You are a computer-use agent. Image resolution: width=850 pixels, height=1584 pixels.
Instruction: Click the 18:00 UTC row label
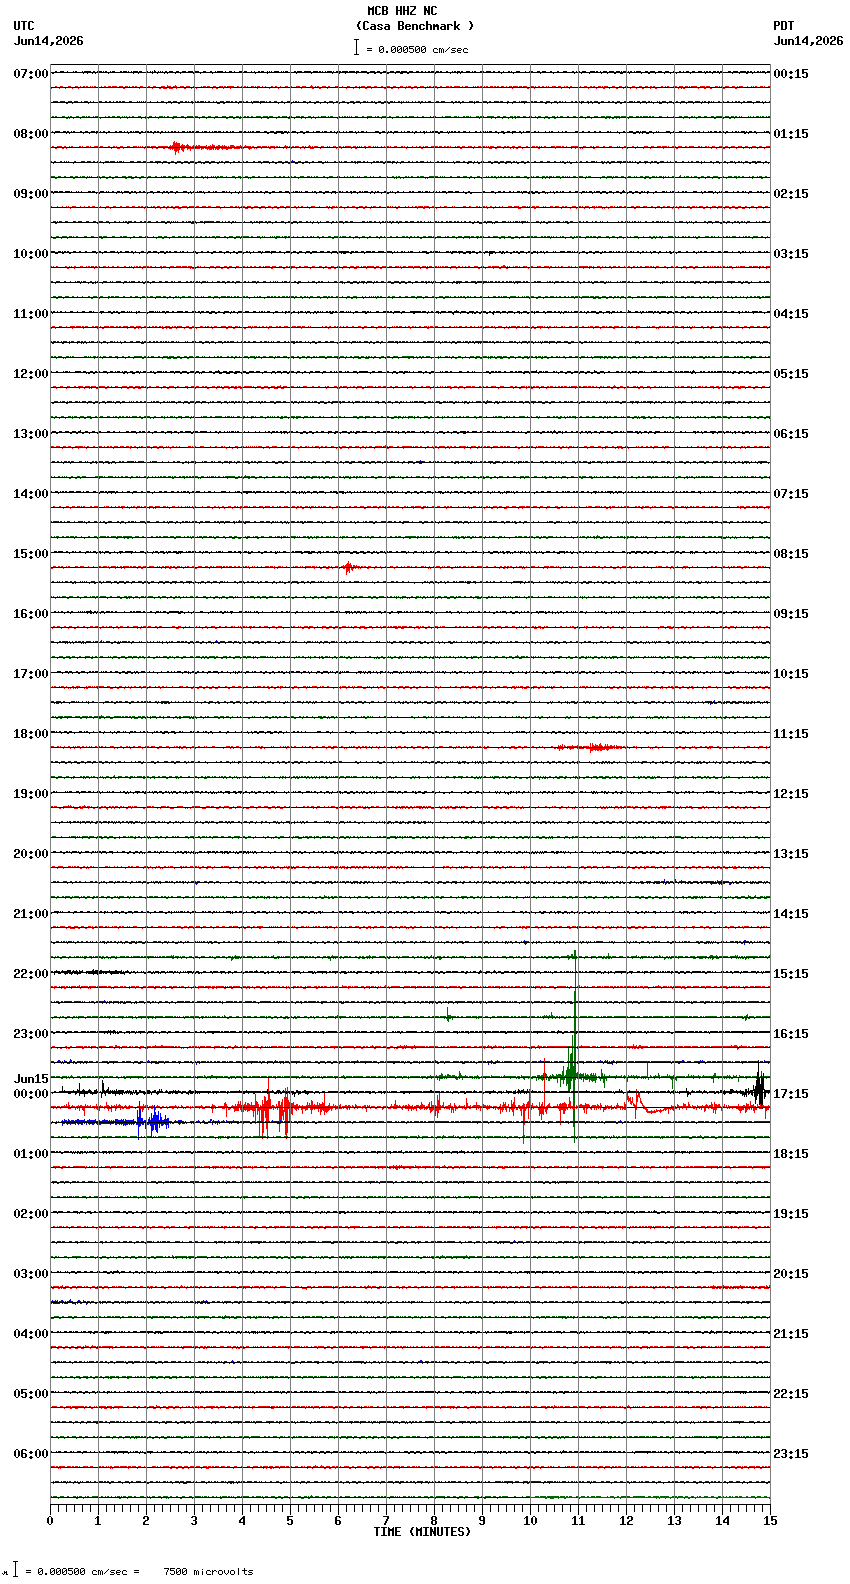click(31, 733)
